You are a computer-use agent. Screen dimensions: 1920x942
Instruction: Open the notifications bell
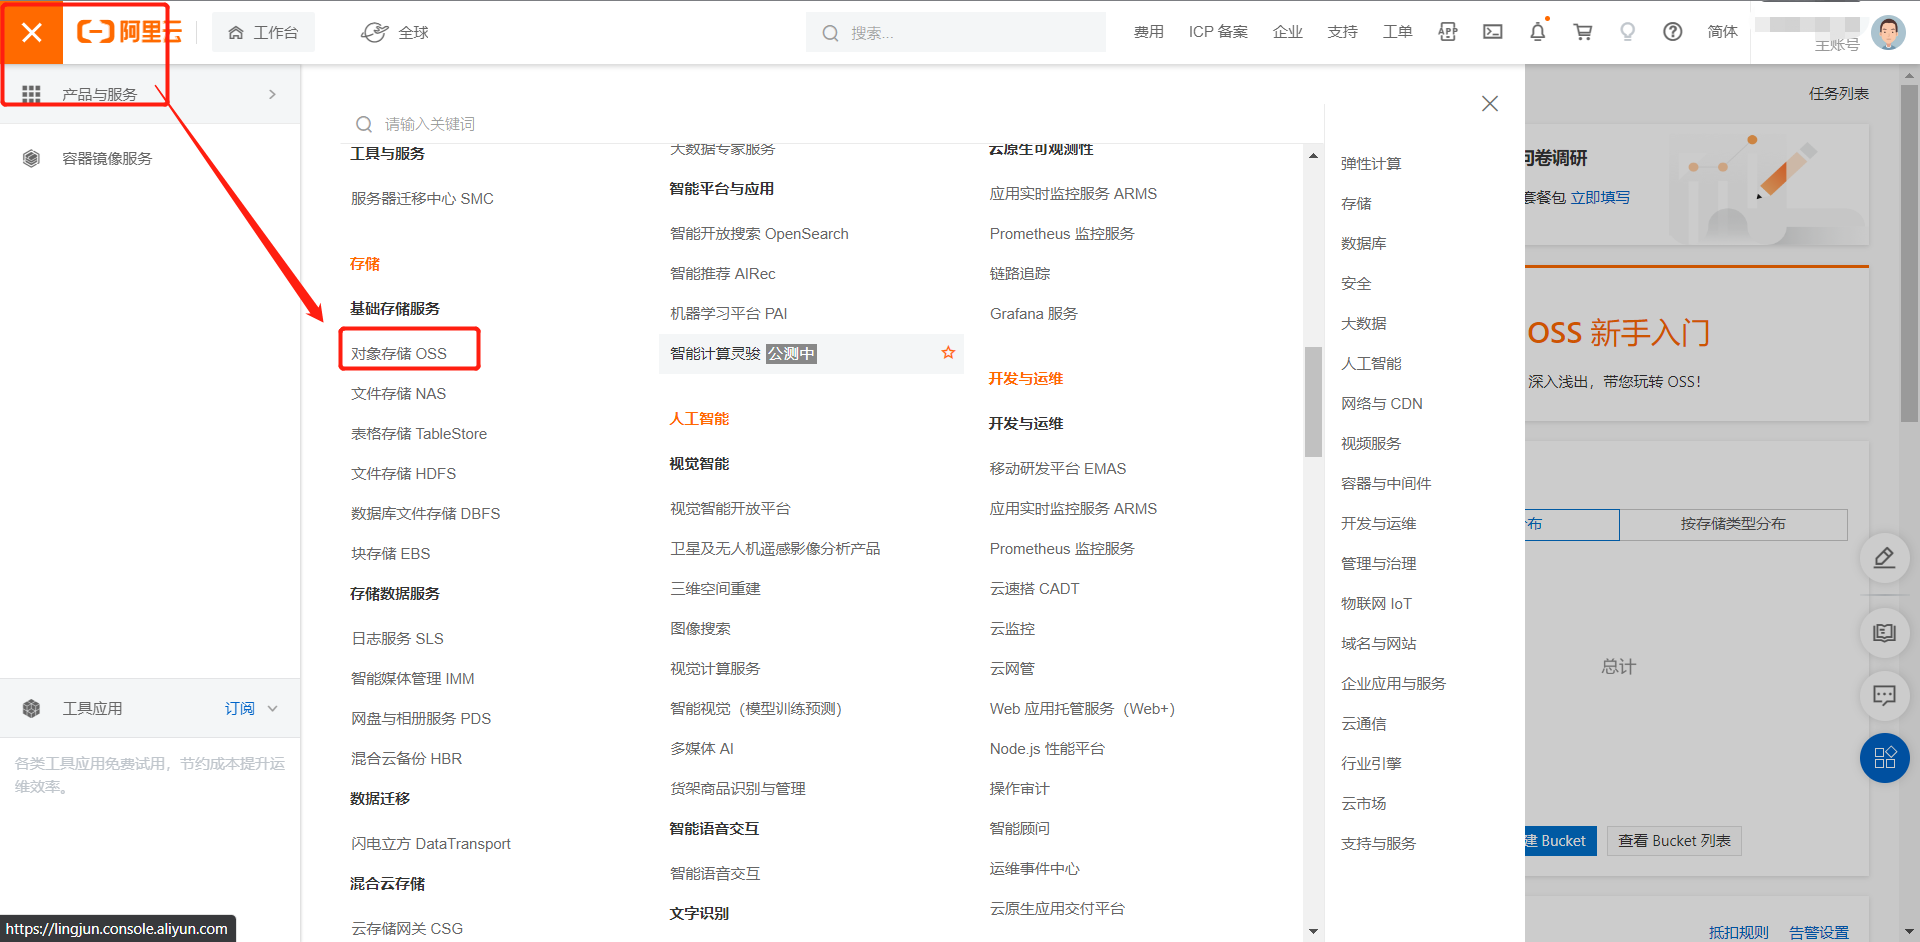[x=1538, y=32]
